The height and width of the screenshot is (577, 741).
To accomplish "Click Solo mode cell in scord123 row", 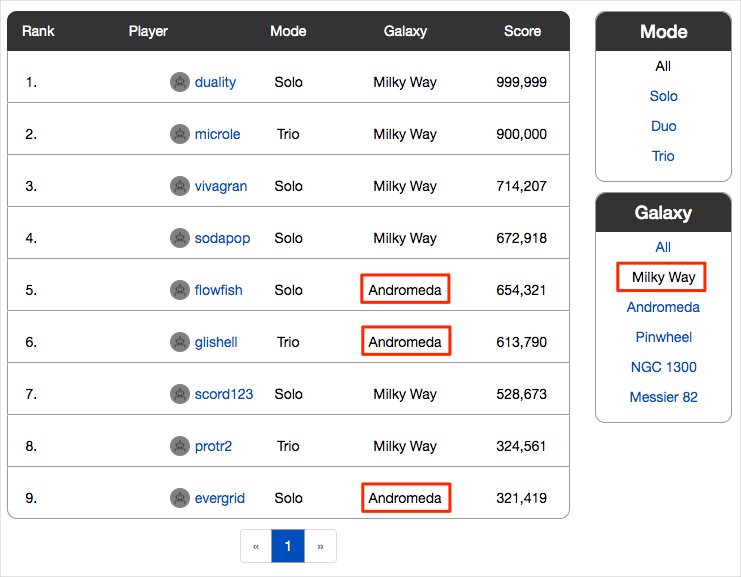I will (288, 394).
